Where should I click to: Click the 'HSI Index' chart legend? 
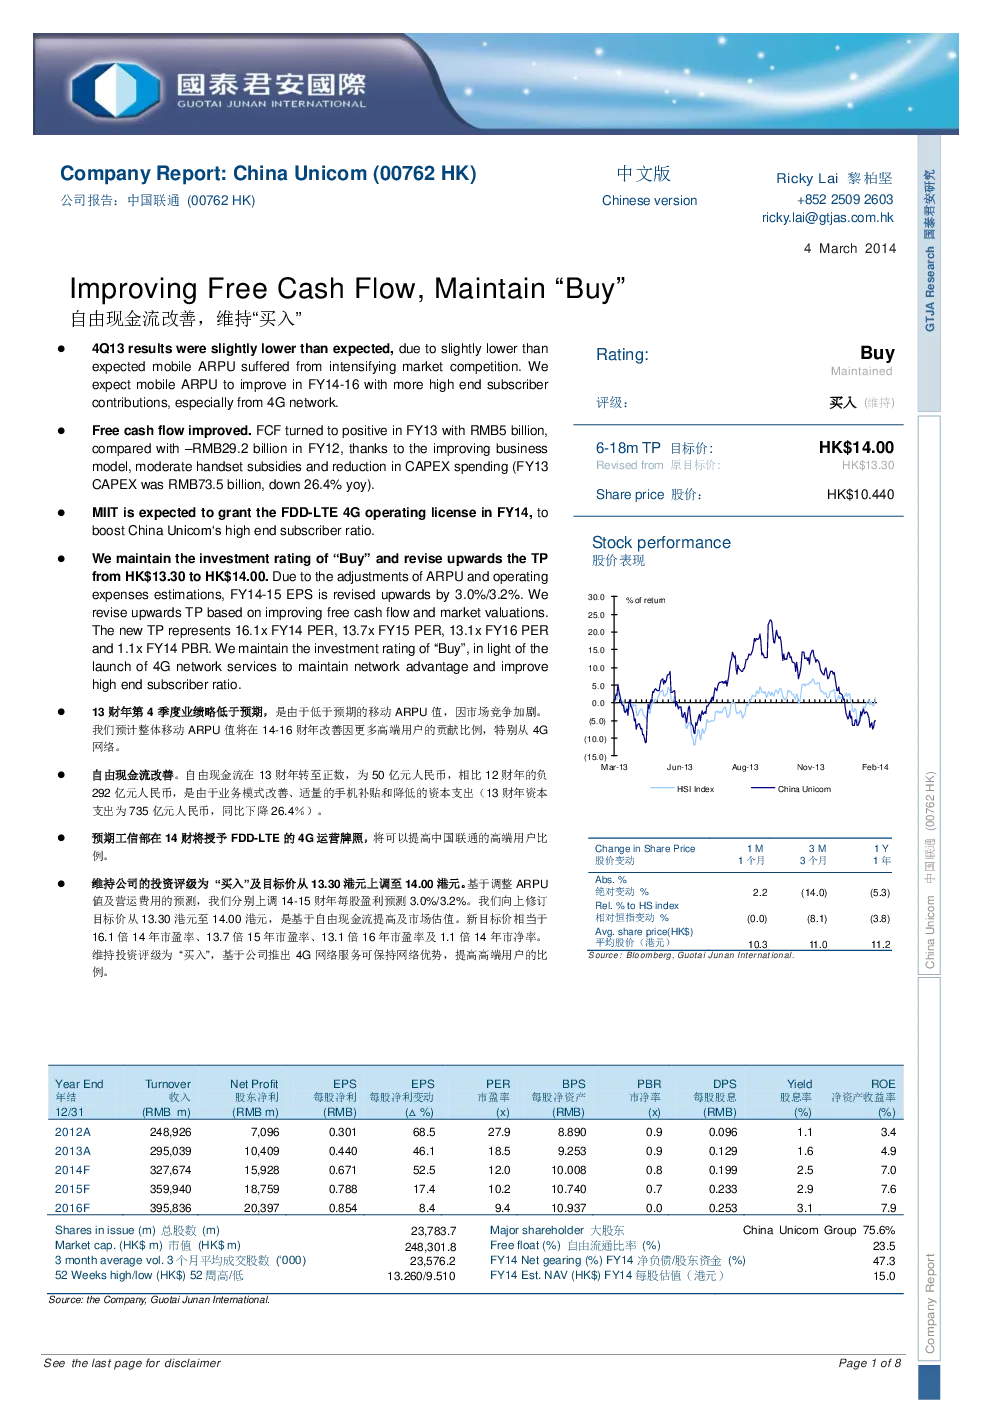click(x=682, y=789)
